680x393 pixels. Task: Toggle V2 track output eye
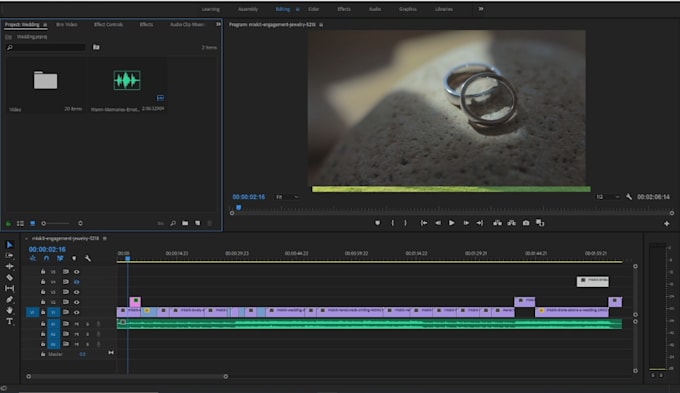(76, 302)
